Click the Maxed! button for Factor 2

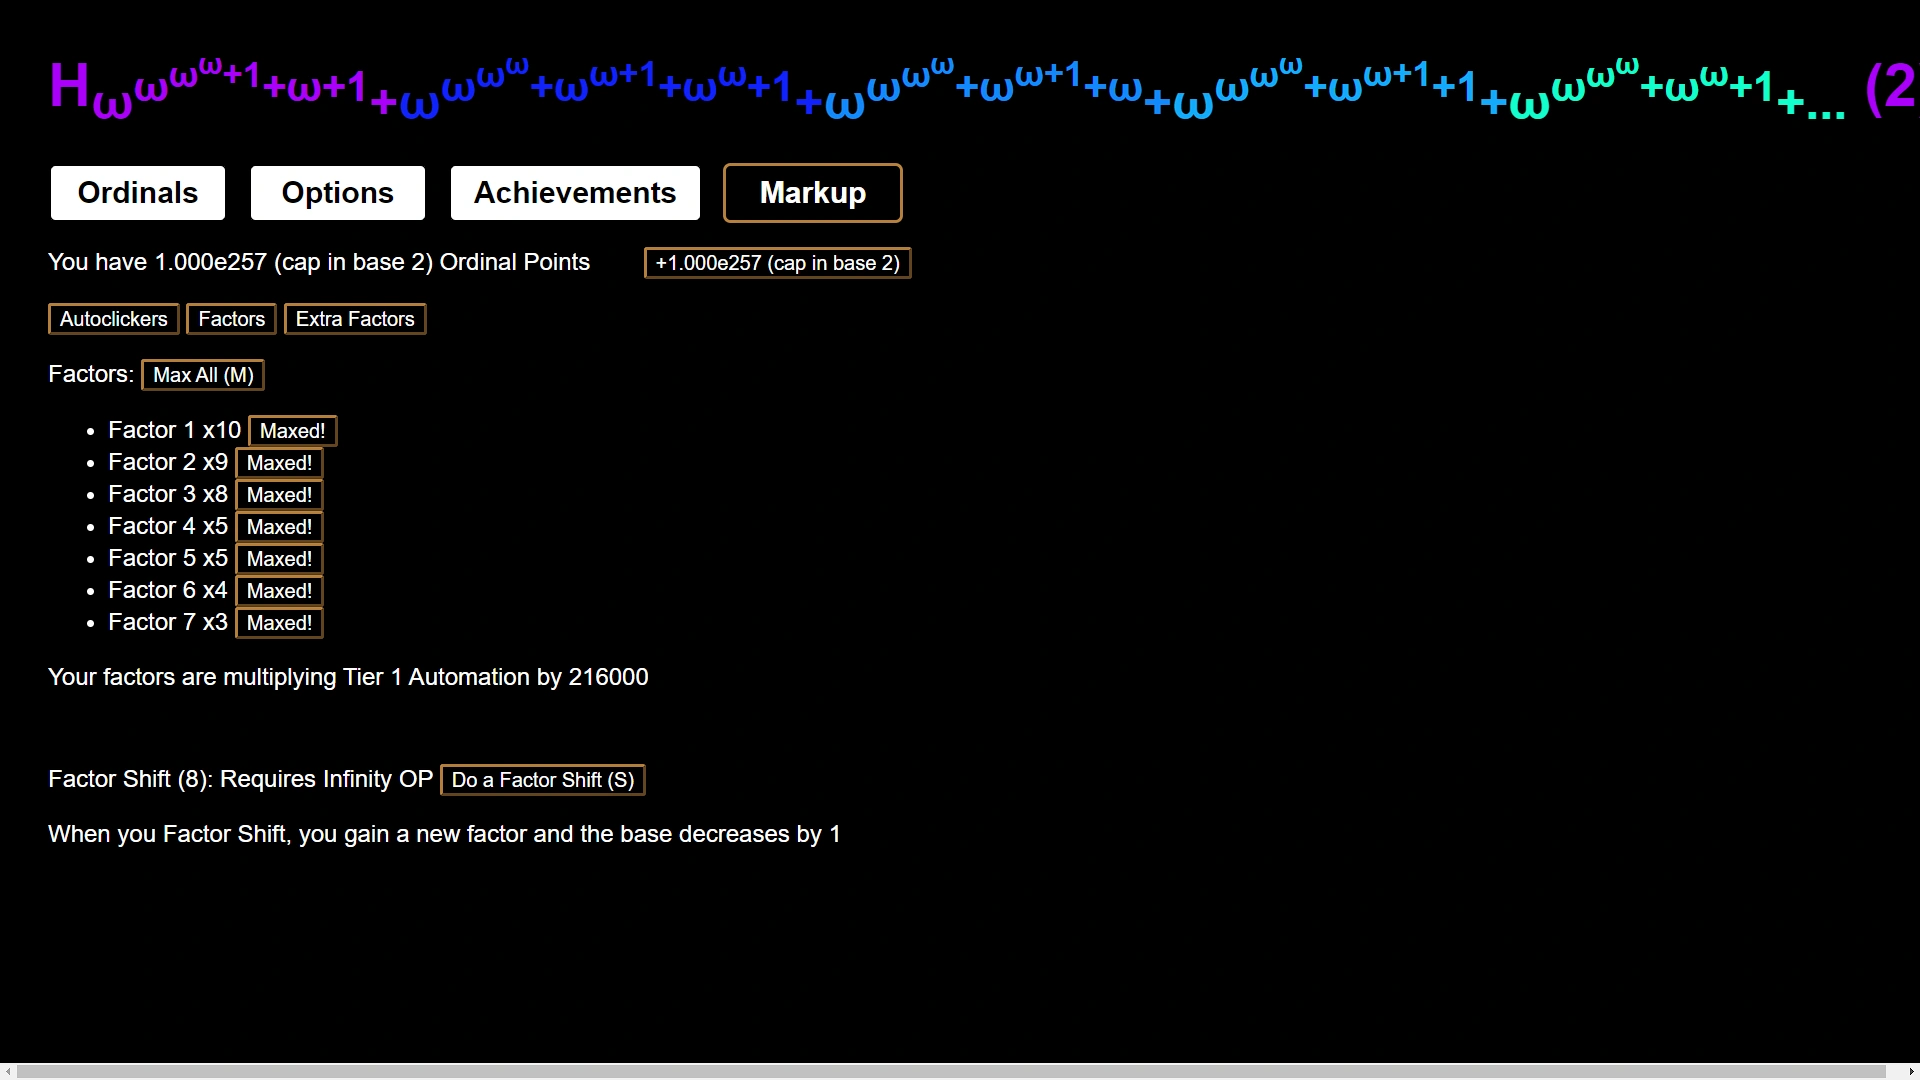(x=279, y=463)
